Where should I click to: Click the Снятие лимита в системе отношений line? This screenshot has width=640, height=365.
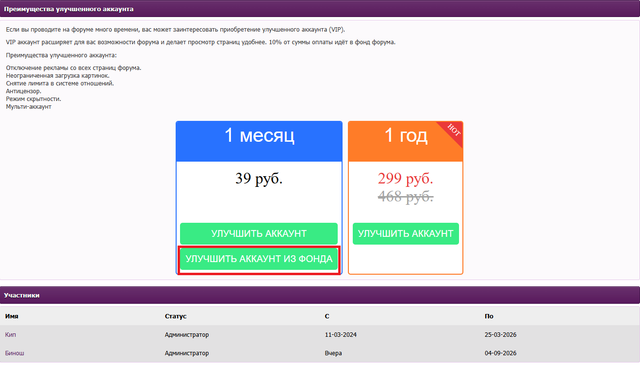(x=60, y=83)
